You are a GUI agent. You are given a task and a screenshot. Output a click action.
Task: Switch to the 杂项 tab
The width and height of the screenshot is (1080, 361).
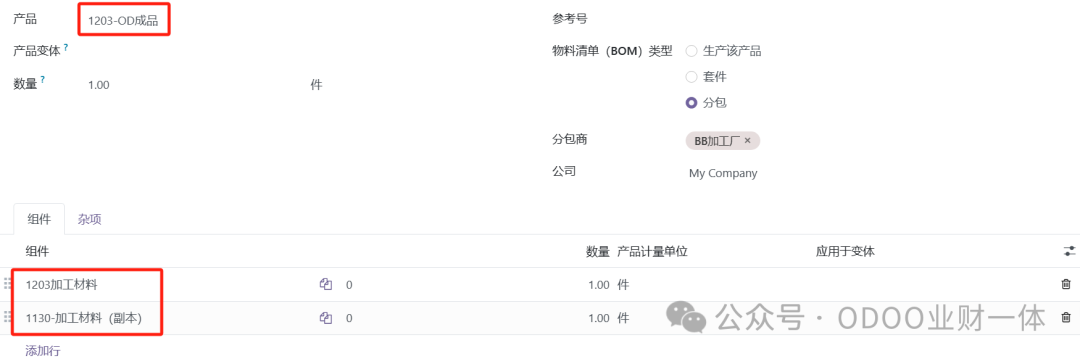[90, 220]
